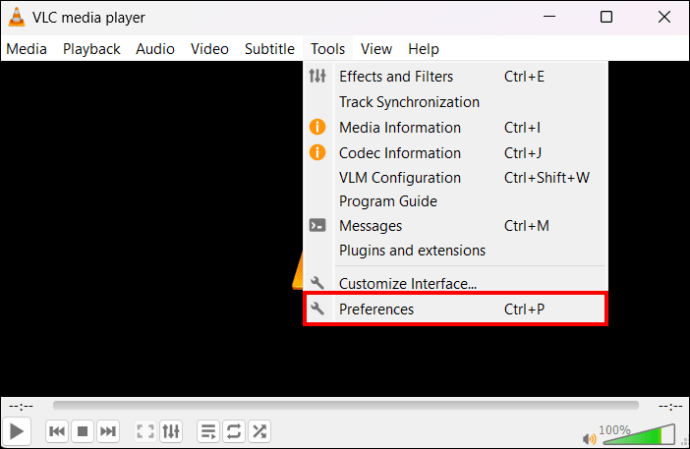The width and height of the screenshot is (690, 449).
Task: Click the playback seek bar
Action: tap(345, 405)
